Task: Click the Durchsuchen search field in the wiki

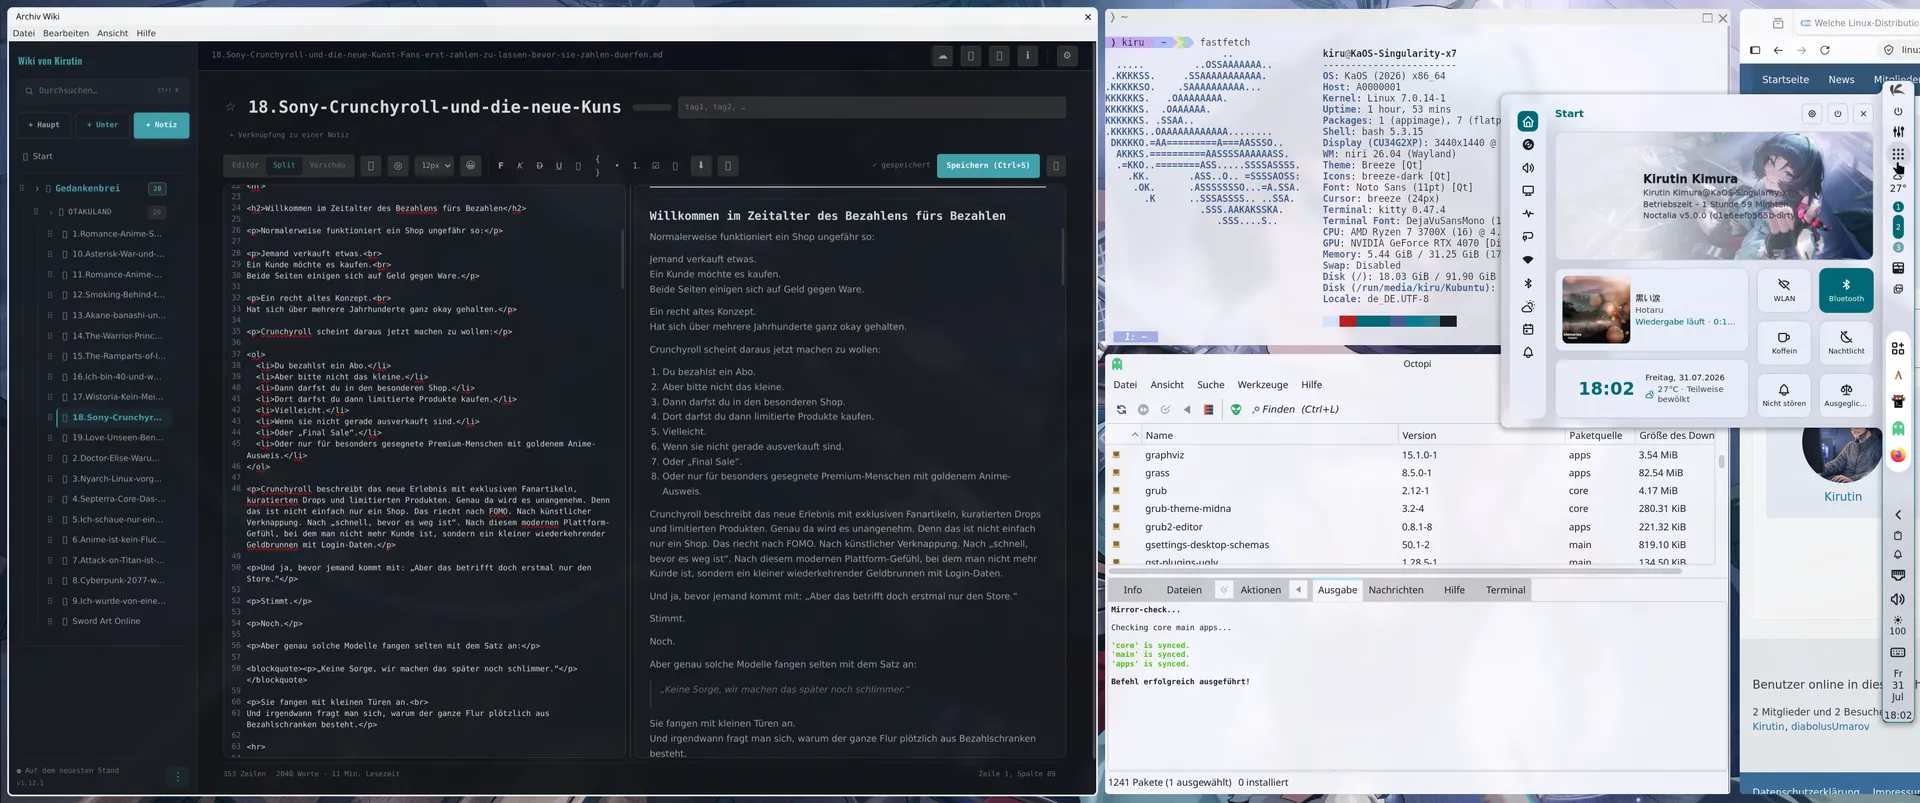Action: pos(103,91)
